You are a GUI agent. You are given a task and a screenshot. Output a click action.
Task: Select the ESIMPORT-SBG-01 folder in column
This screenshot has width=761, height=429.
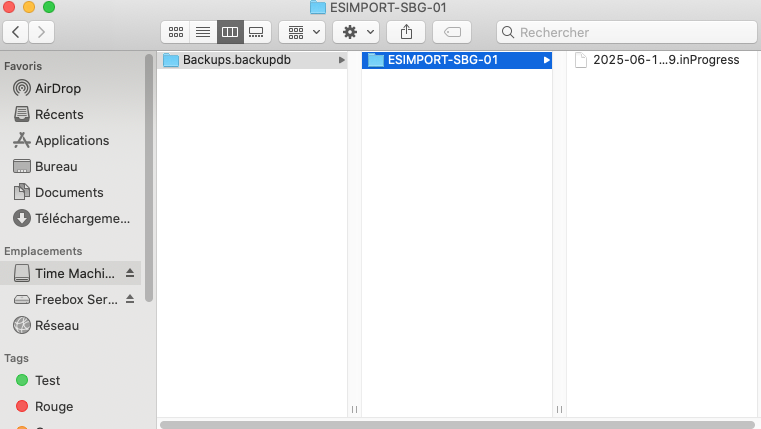point(457,60)
